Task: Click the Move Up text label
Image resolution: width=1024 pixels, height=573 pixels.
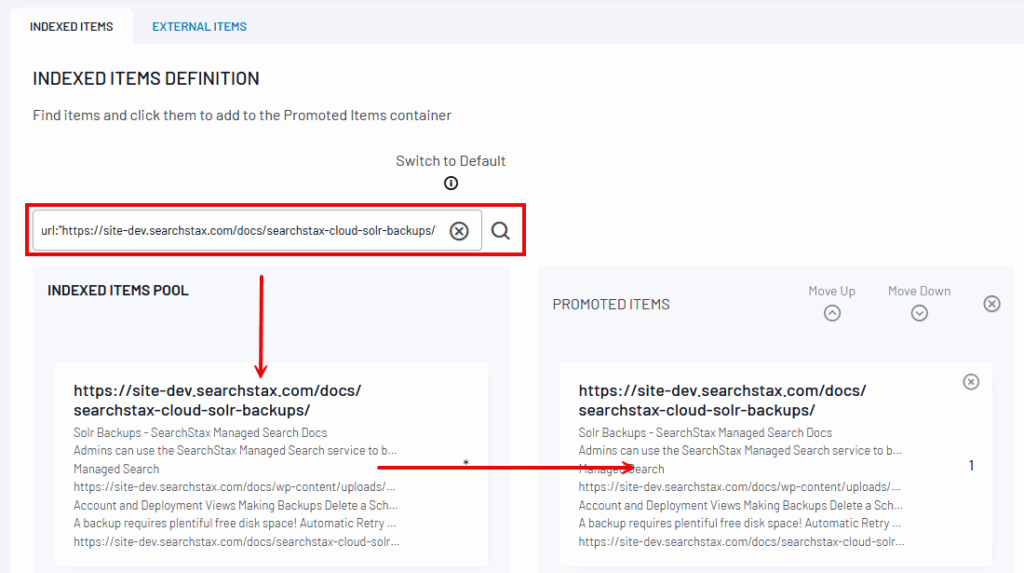Action: pos(832,291)
